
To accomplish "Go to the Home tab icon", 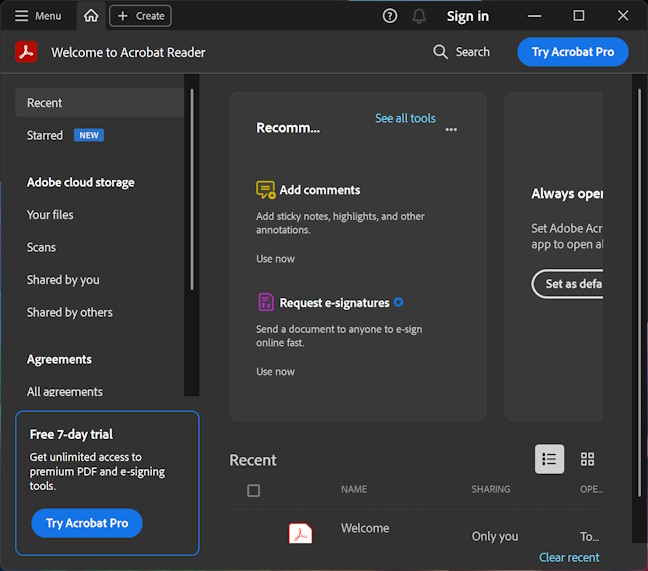I will (91, 16).
